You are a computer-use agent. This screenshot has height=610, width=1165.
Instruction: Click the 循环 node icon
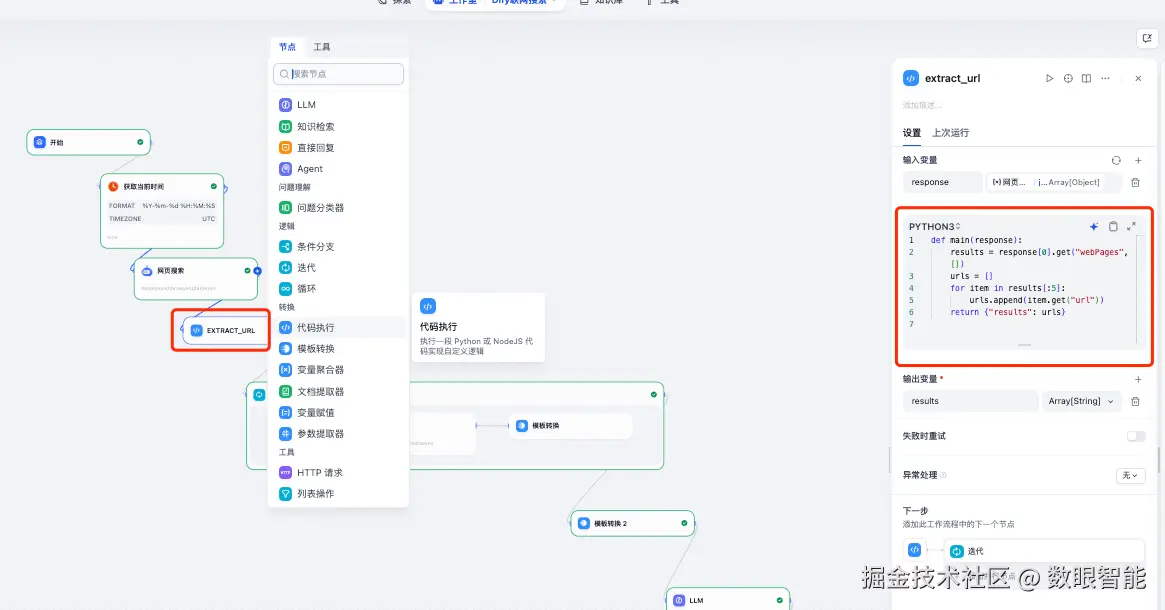point(285,288)
